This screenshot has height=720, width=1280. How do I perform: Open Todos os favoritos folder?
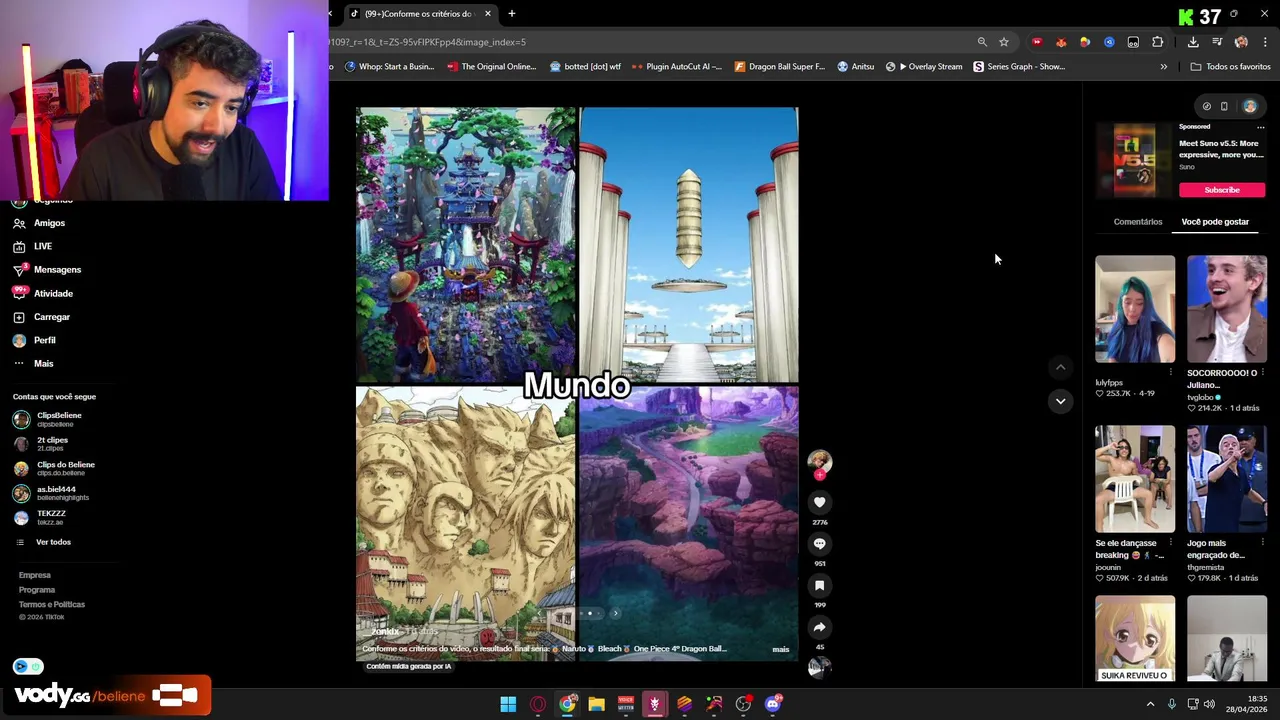point(1230,67)
